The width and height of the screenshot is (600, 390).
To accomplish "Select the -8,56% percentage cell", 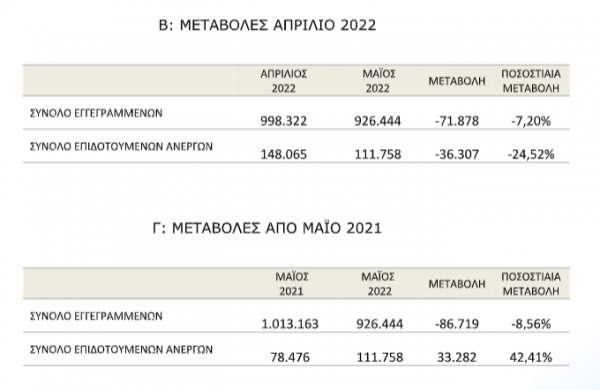I will pyautogui.click(x=531, y=324).
